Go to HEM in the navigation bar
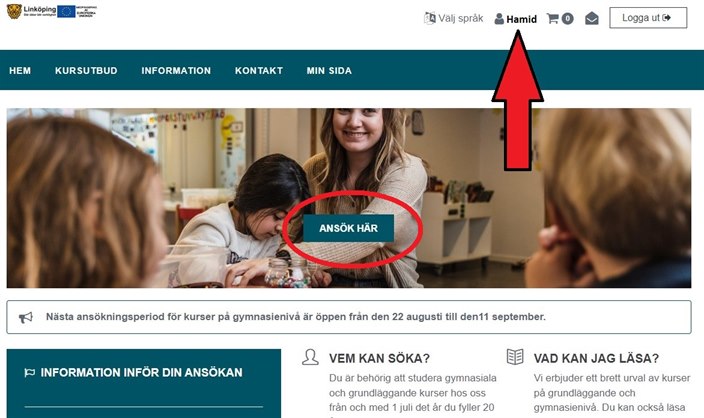The width and height of the screenshot is (704, 418). tap(20, 70)
